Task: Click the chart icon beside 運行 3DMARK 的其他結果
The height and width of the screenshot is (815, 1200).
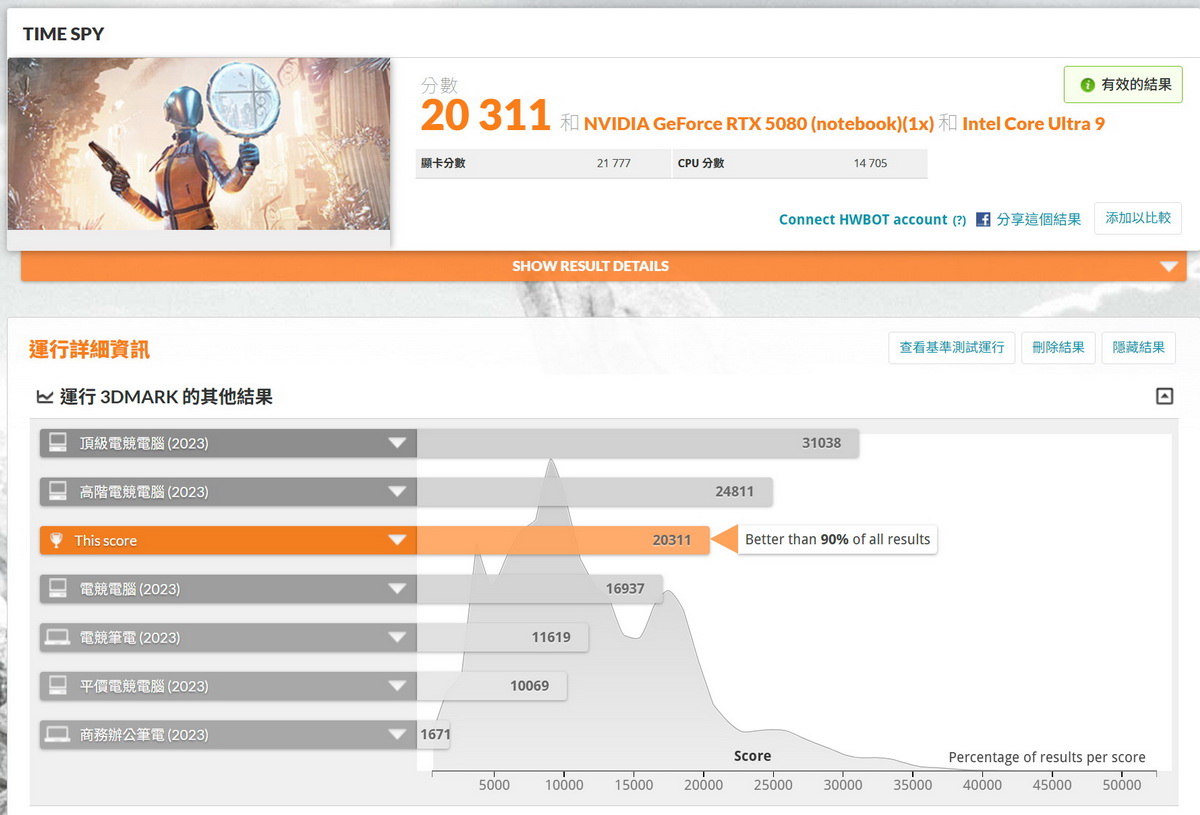Action: pyautogui.click(x=45, y=397)
